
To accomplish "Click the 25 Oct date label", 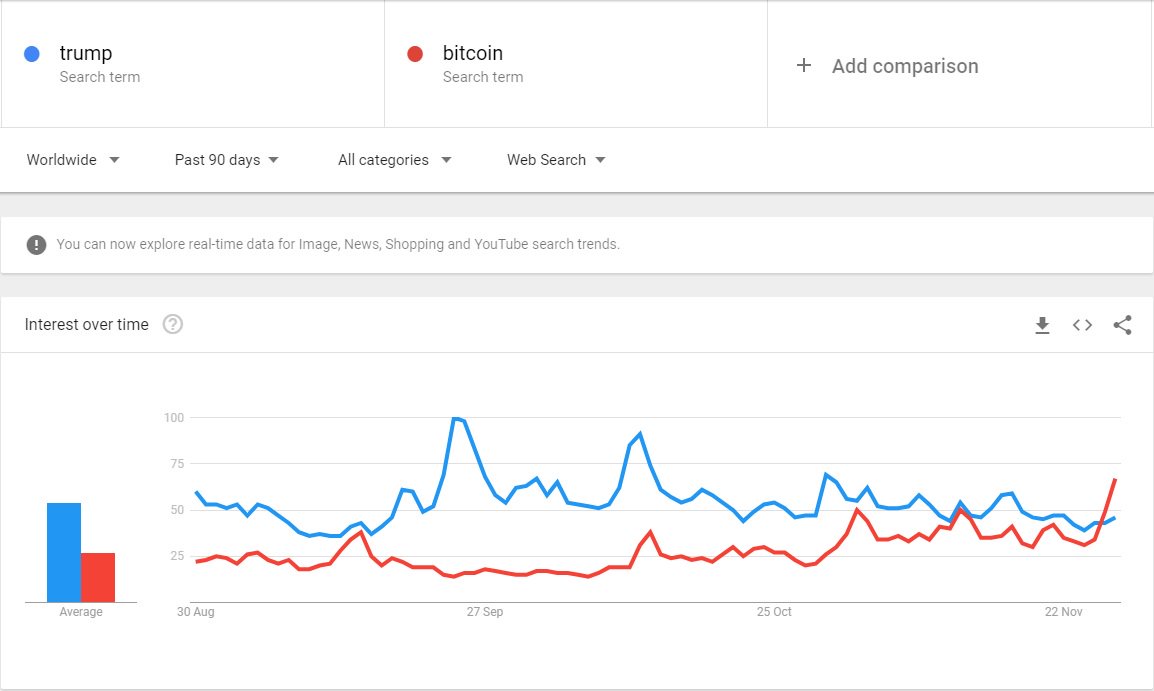I will [x=774, y=612].
